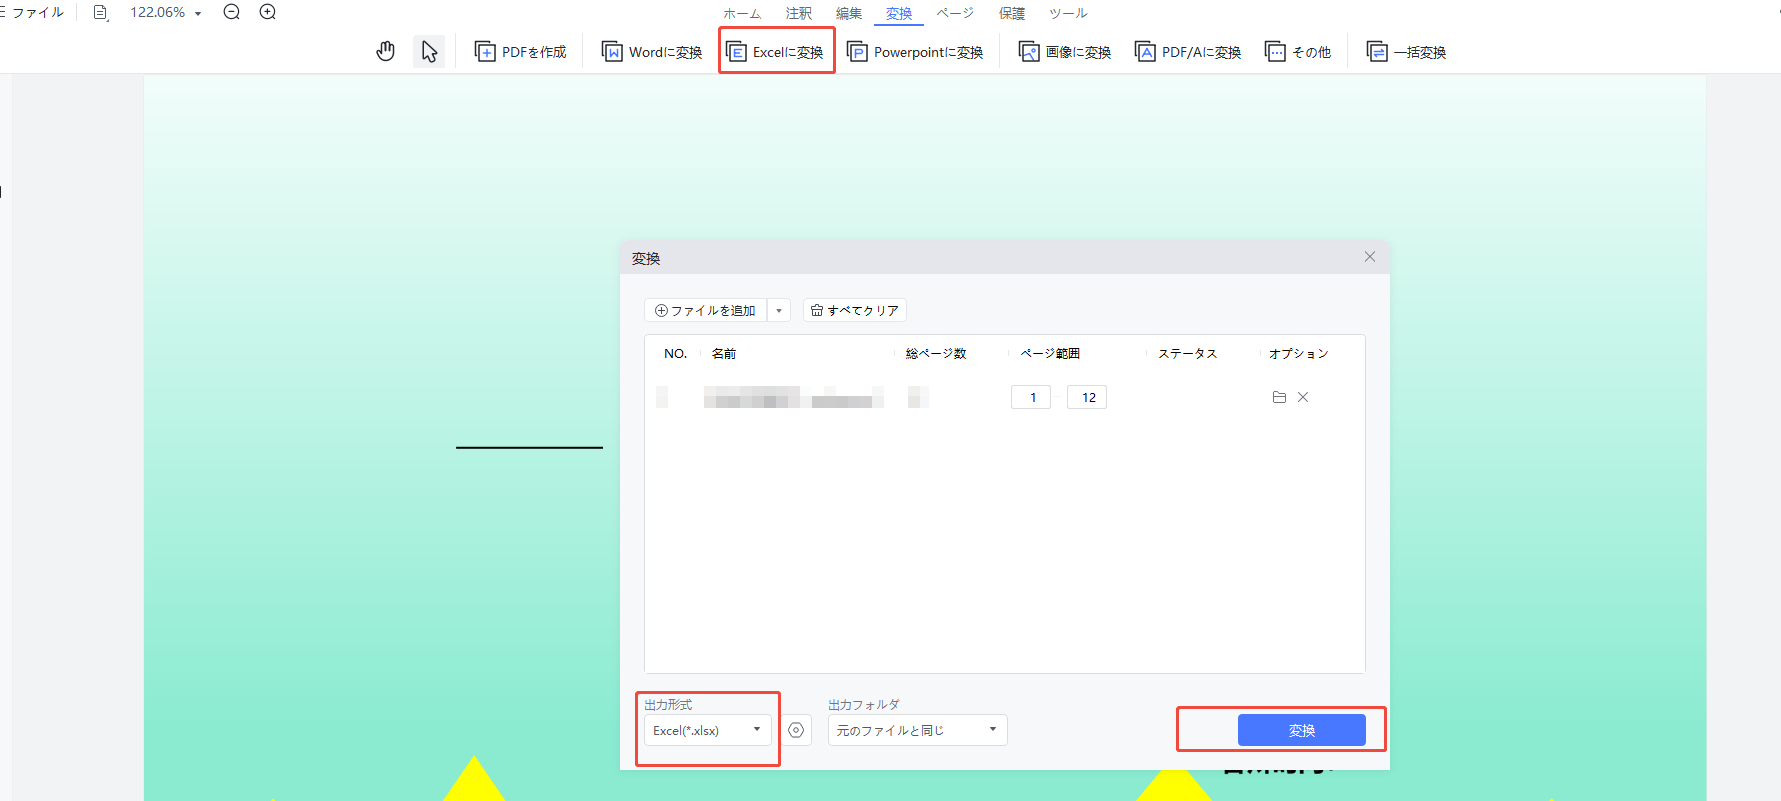
Task: Click Powerpointに変換 in toolbar
Action: click(x=915, y=52)
